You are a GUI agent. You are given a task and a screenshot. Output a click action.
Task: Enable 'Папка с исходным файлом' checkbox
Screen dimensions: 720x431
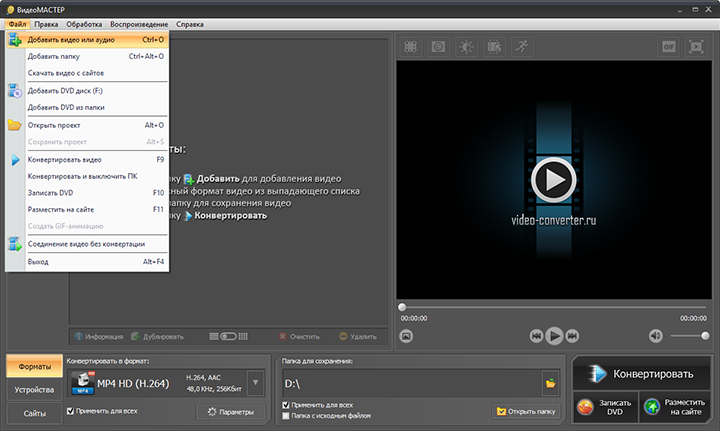coord(286,415)
